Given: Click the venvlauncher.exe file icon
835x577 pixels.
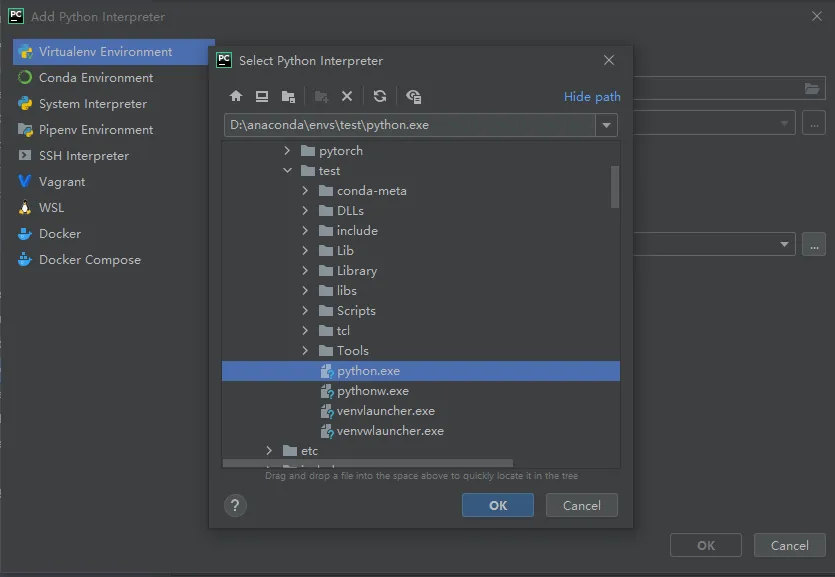Looking at the screenshot, I should pos(327,411).
